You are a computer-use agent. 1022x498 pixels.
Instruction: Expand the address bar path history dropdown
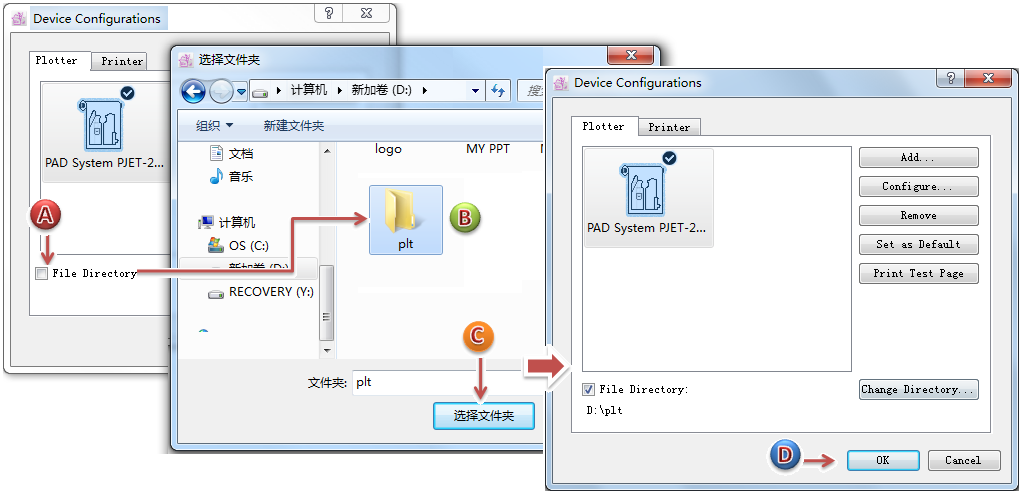(x=476, y=90)
